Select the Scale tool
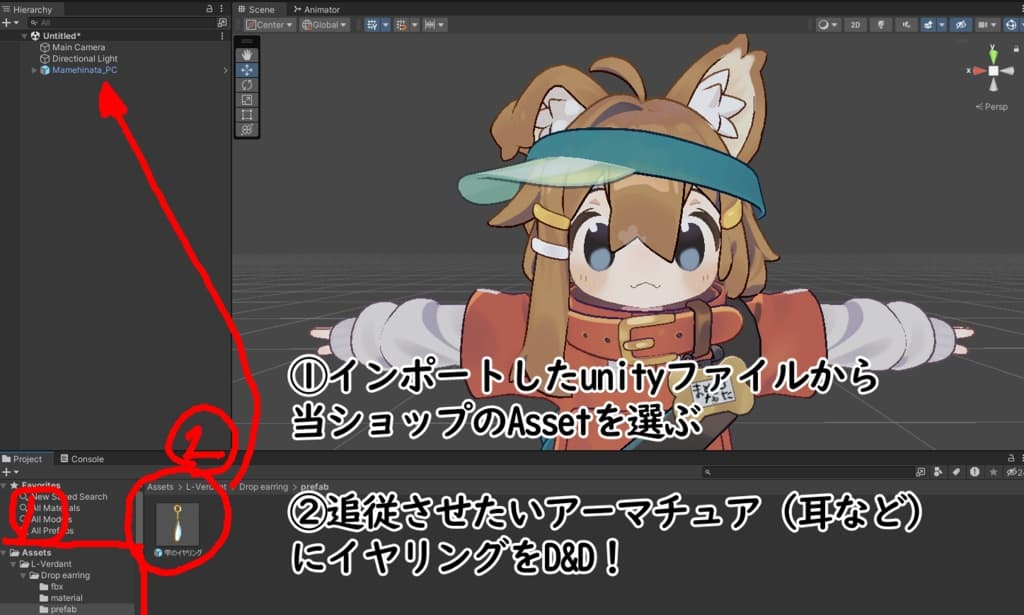This screenshot has height=615, width=1024. pyautogui.click(x=247, y=100)
